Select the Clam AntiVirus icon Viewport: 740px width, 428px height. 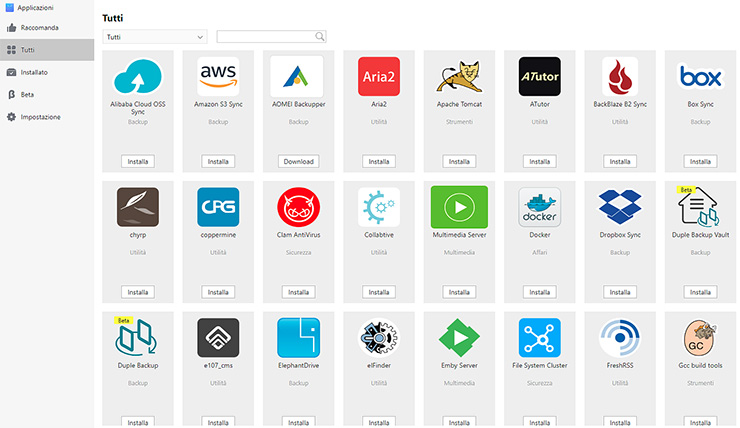(298, 207)
